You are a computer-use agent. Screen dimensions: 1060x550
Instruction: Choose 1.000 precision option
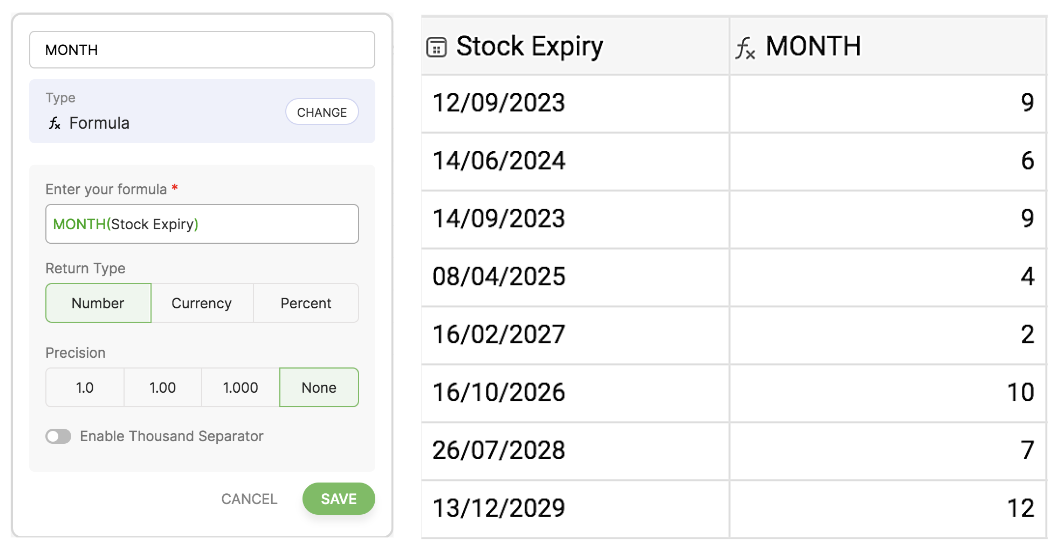coord(240,388)
